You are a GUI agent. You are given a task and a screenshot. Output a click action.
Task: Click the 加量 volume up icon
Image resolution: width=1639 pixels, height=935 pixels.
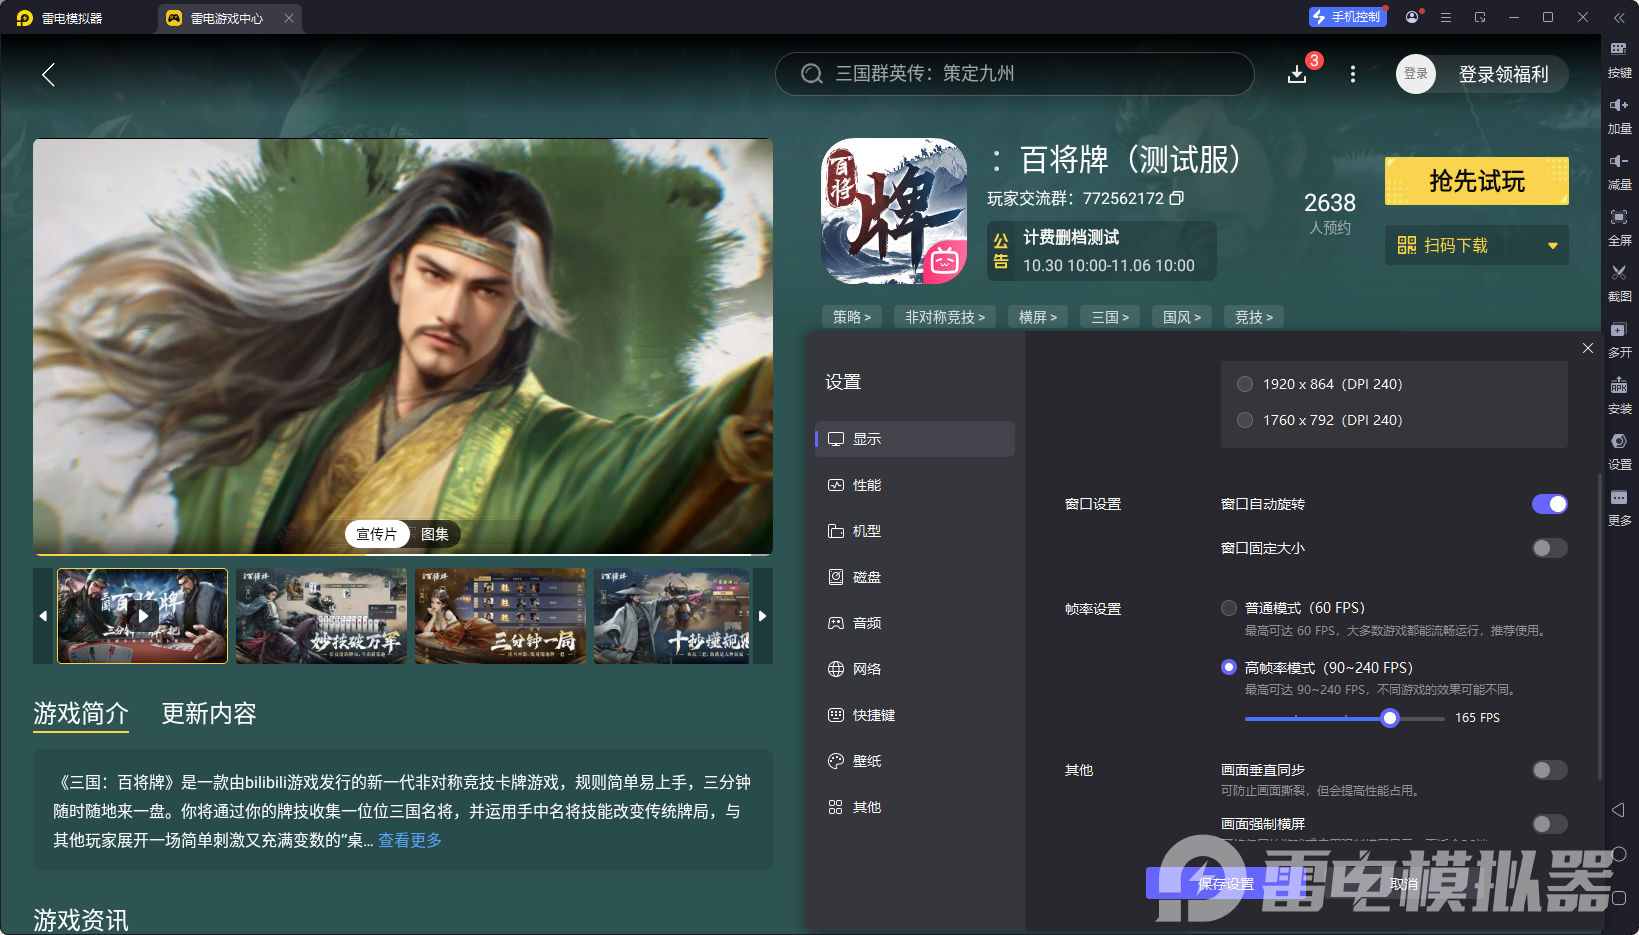1620,105
